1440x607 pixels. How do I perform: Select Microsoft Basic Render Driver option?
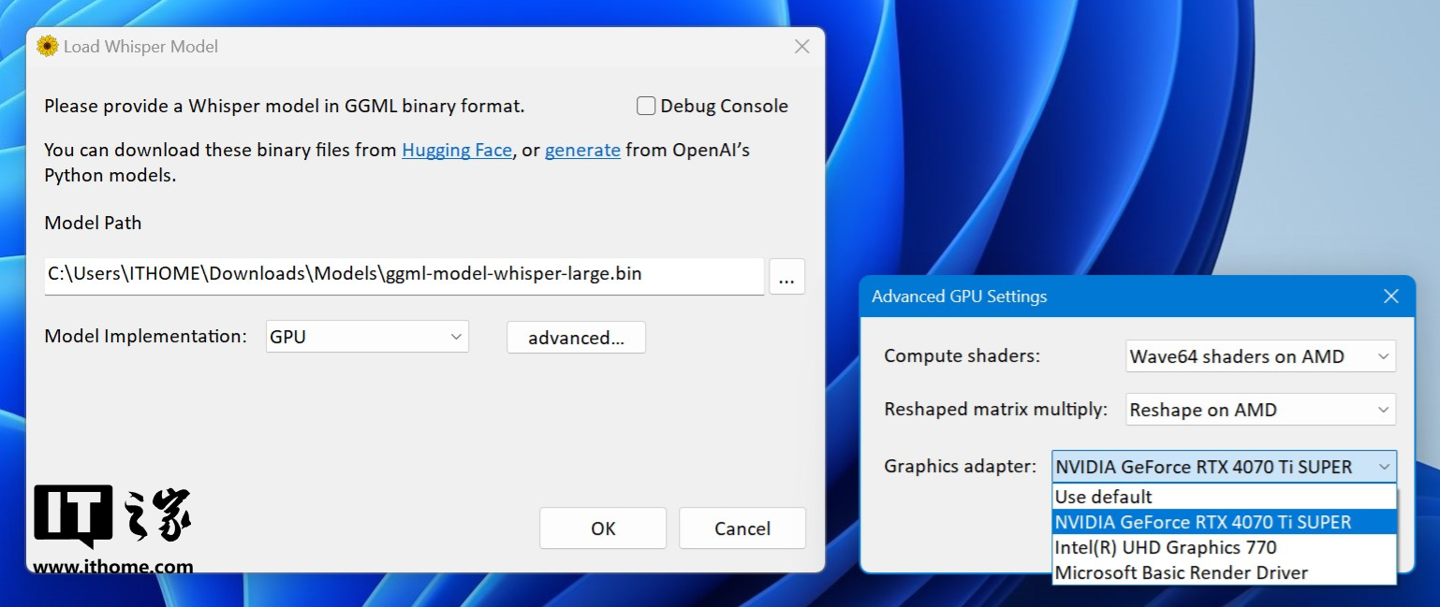1181,573
